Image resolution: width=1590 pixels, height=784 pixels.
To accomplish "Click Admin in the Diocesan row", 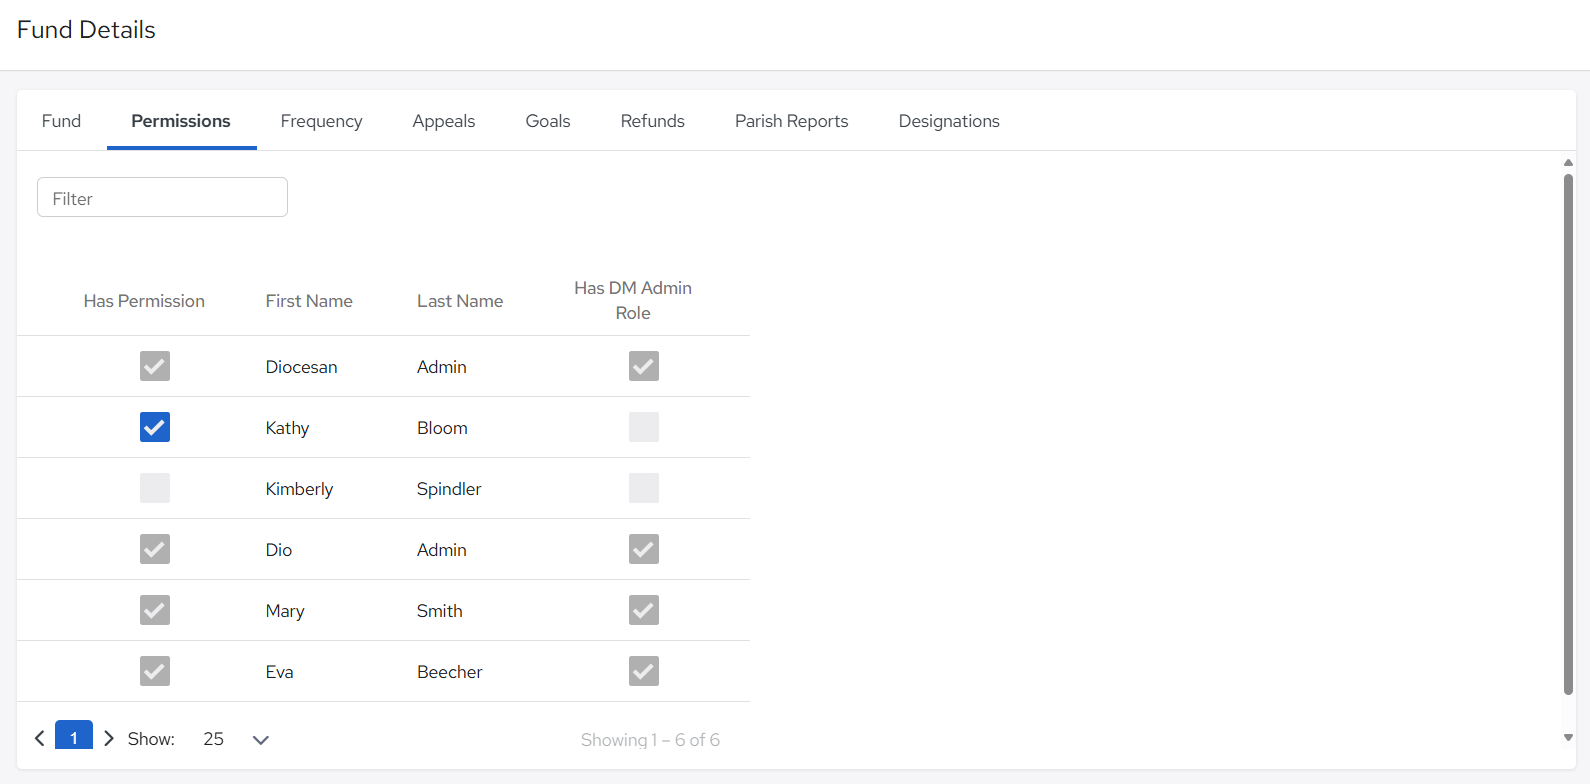I will (x=441, y=367).
